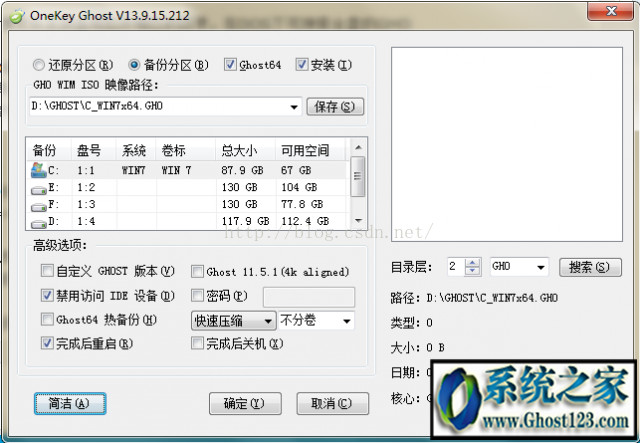Image resolution: width=640 pixels, height=443 pixels.
Task: Click the disk icon for drive D:
Action: (x=39, y=224)
